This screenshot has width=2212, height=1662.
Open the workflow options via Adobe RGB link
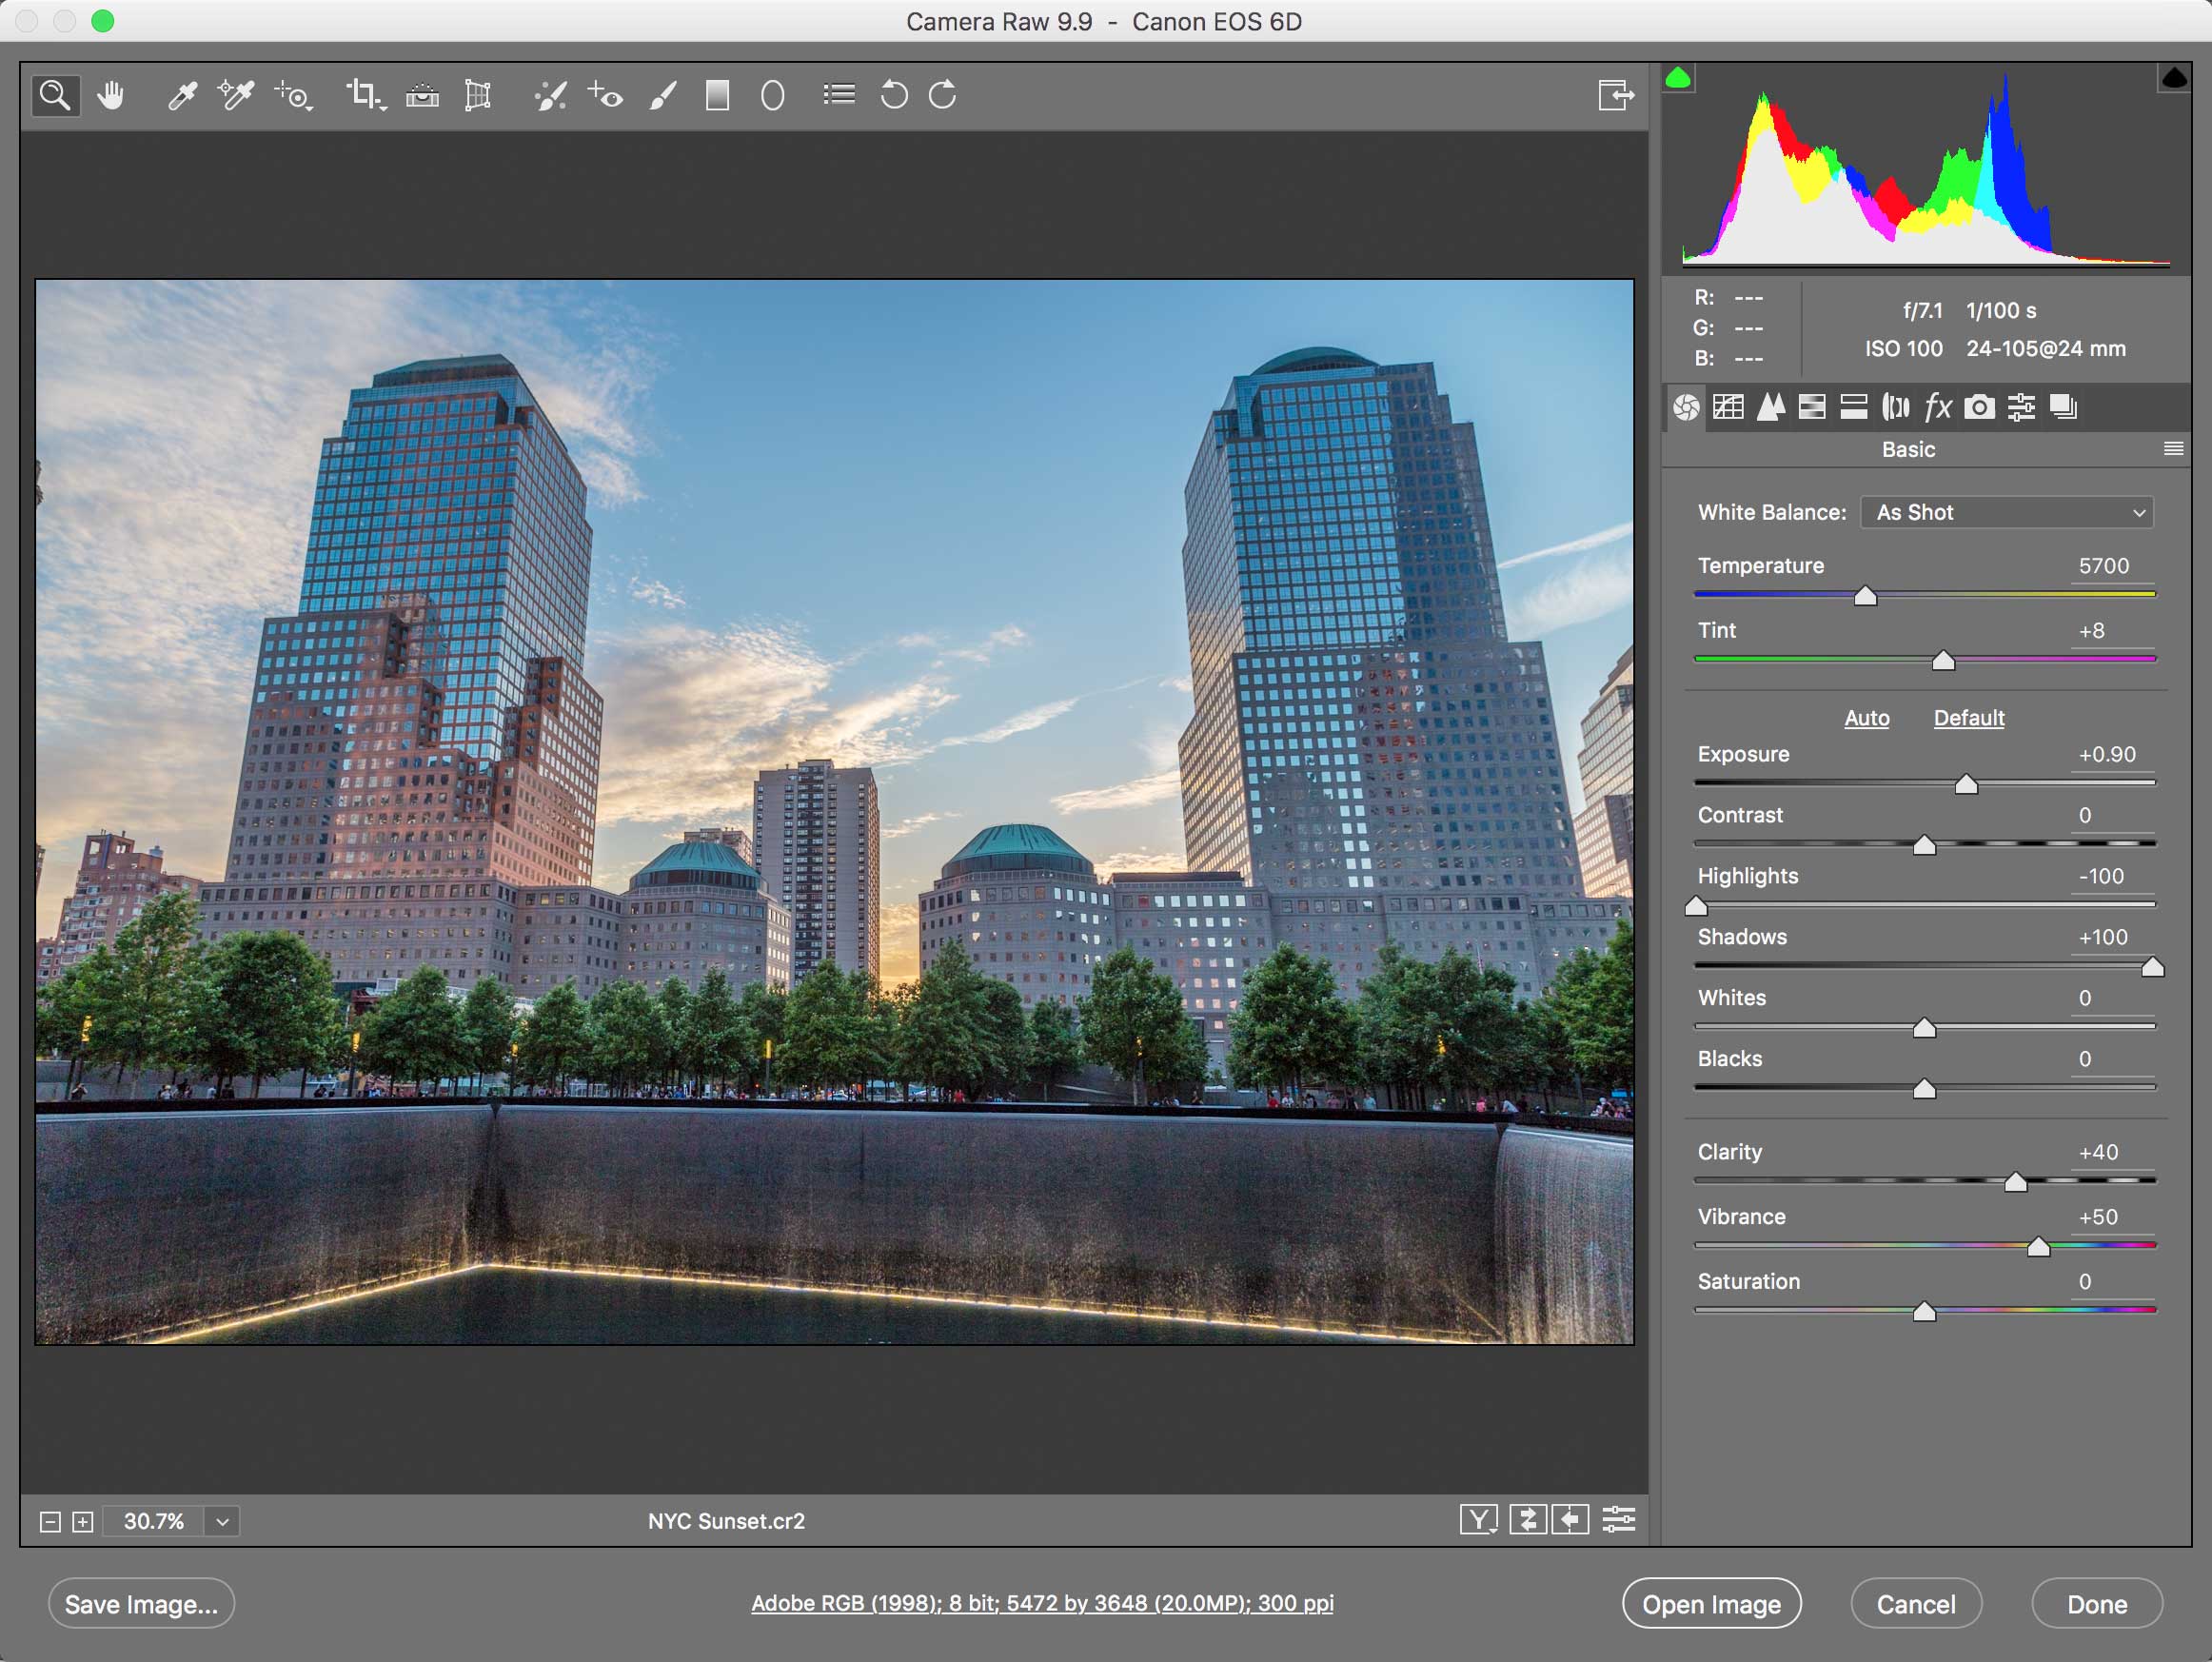point(1042,1602)
